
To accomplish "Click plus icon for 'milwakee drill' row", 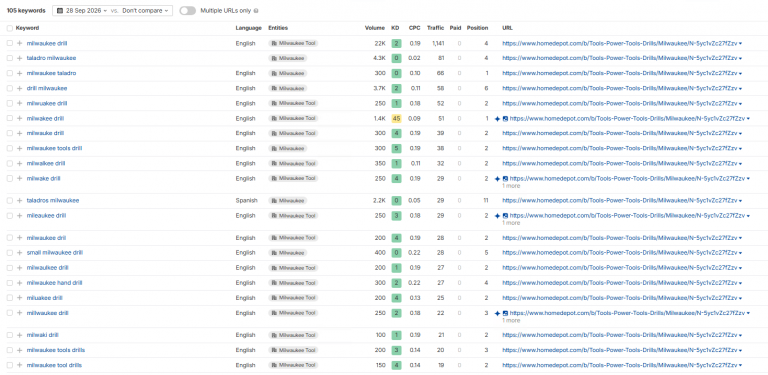I will [x=20, y=118].
